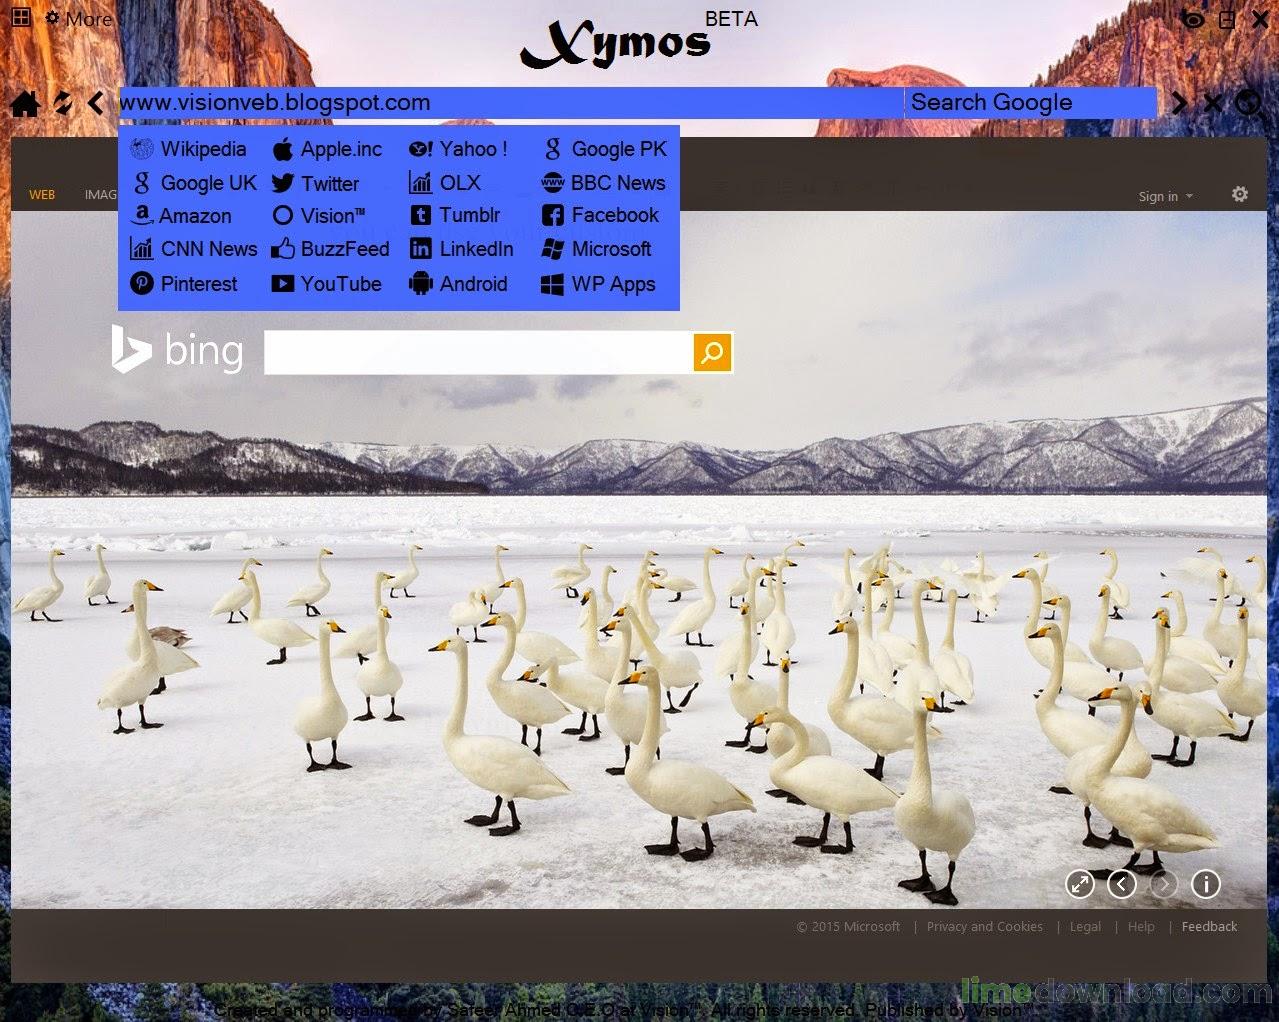The width and height of the screenshot is (1279, 1022).
Task: Expand the Bing background image fullscreen
Action: pyautogui.click(x=1080, y=884)
